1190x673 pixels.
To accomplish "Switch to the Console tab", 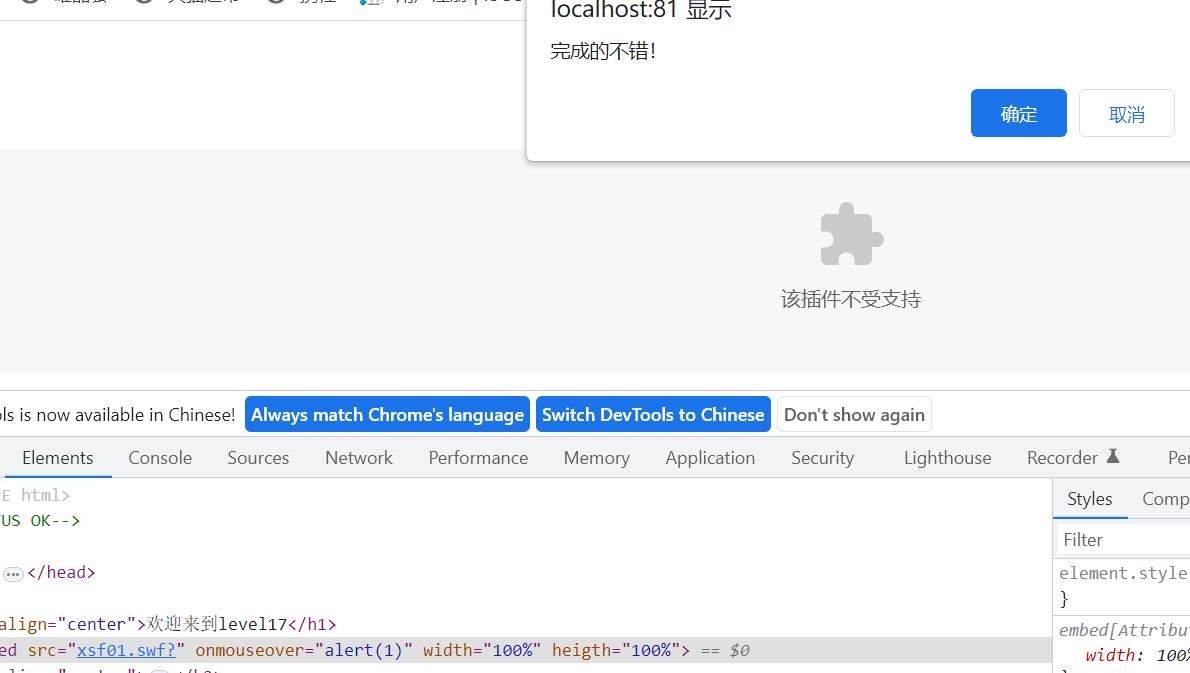I will pos(160,458).
